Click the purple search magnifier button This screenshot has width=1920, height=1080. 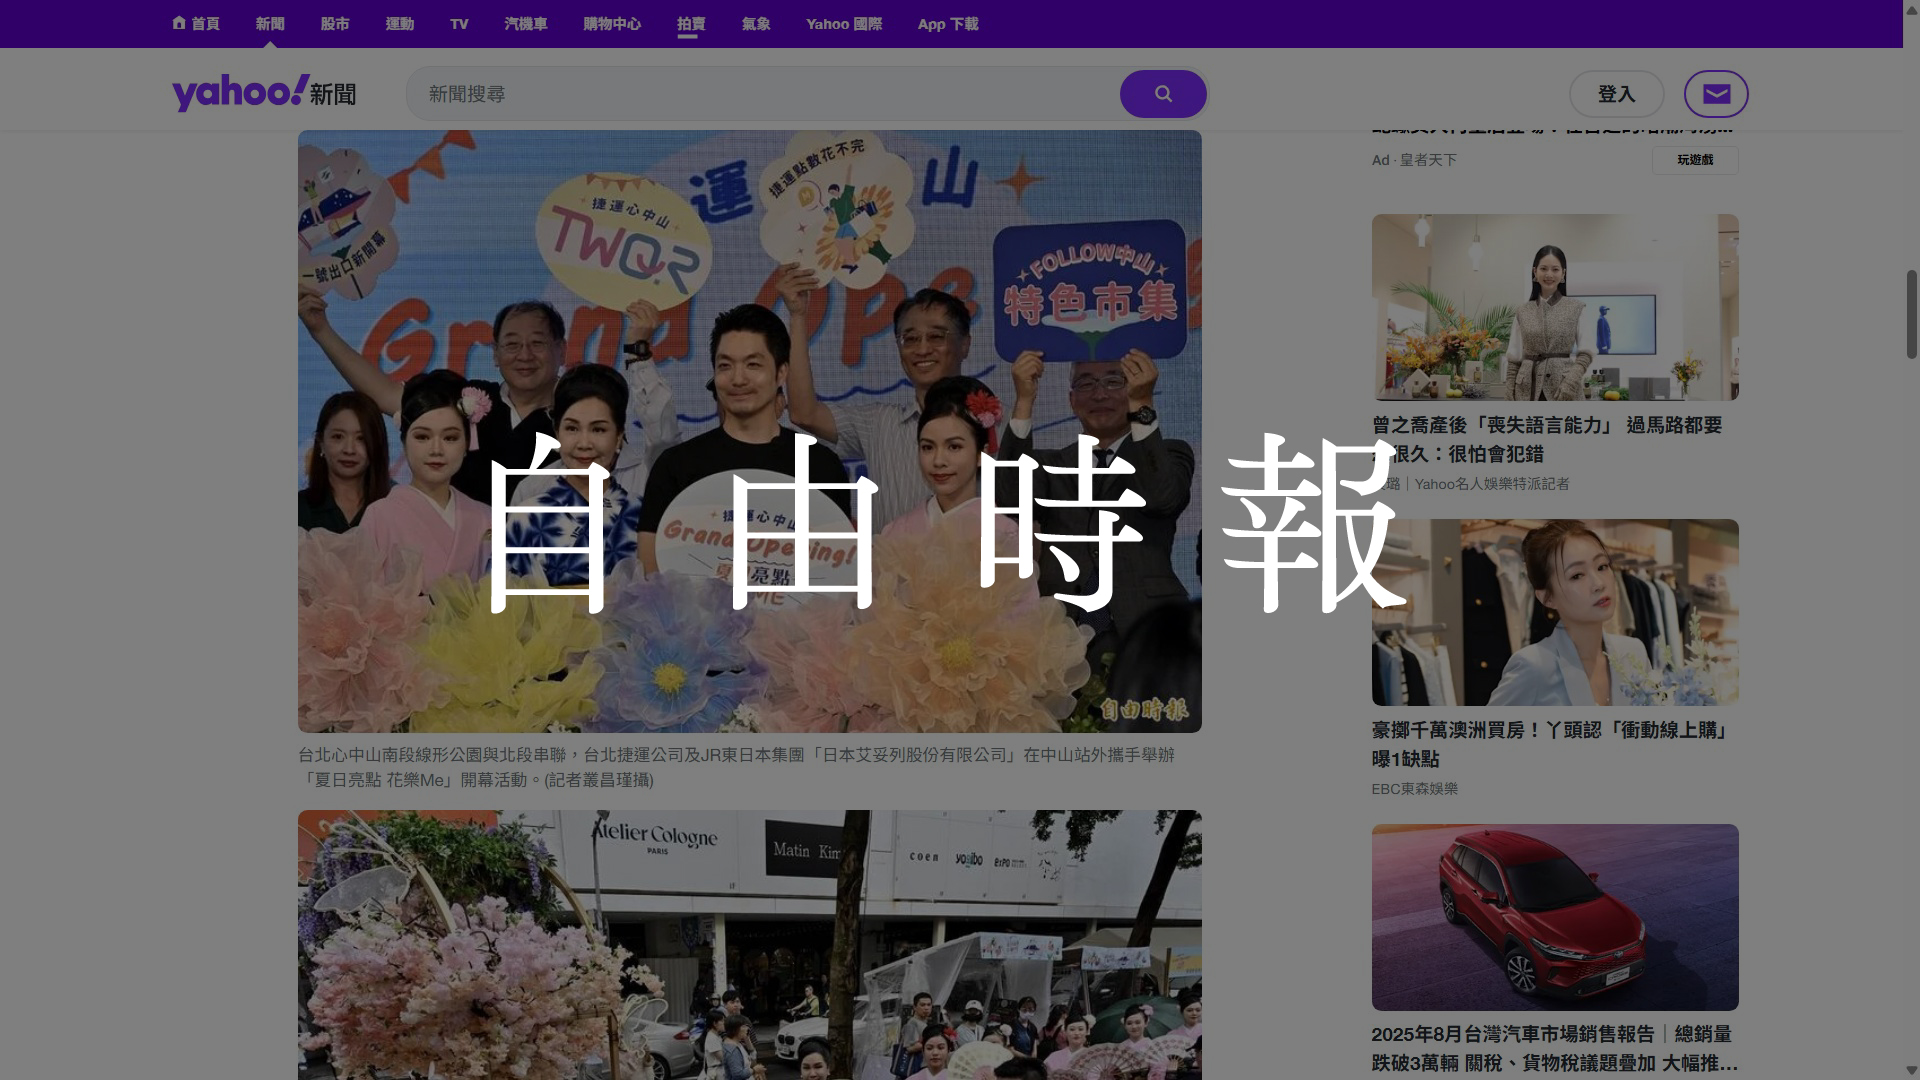1162,94
